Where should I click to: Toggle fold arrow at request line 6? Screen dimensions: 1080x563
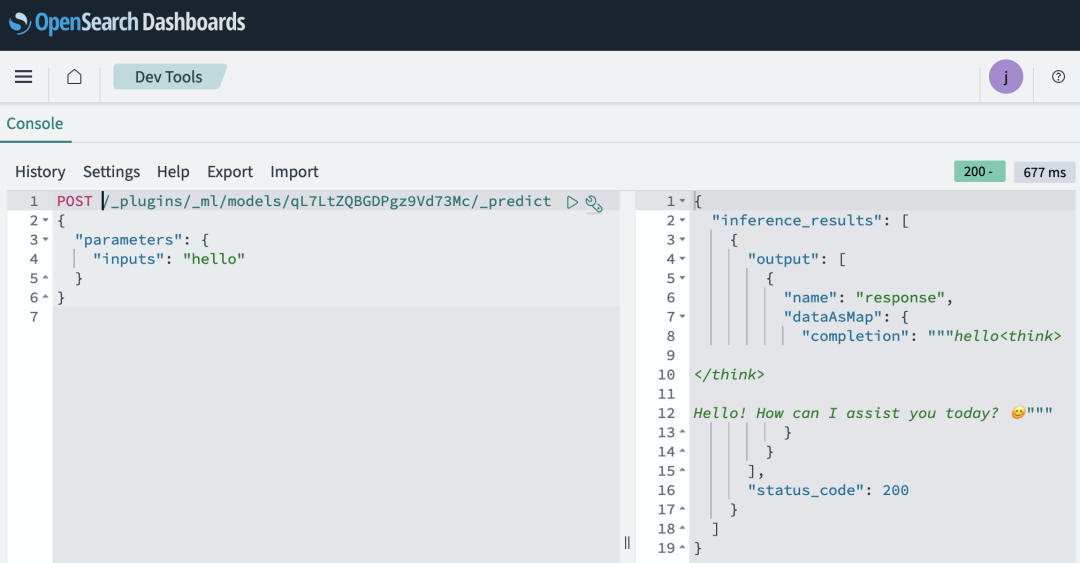pos(45,297)
